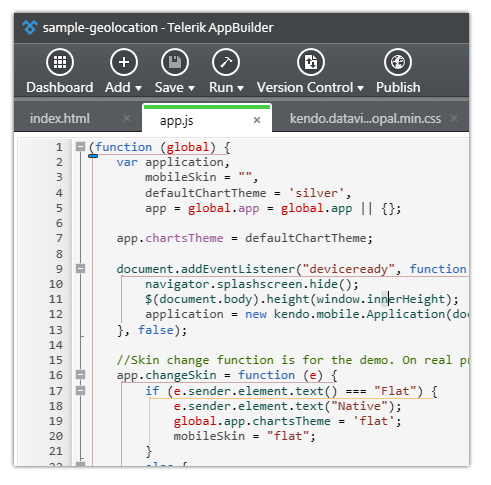Click the Skin change comment on line 15
The width and height of the screenshot is (491, 485).
pos(292,360)
